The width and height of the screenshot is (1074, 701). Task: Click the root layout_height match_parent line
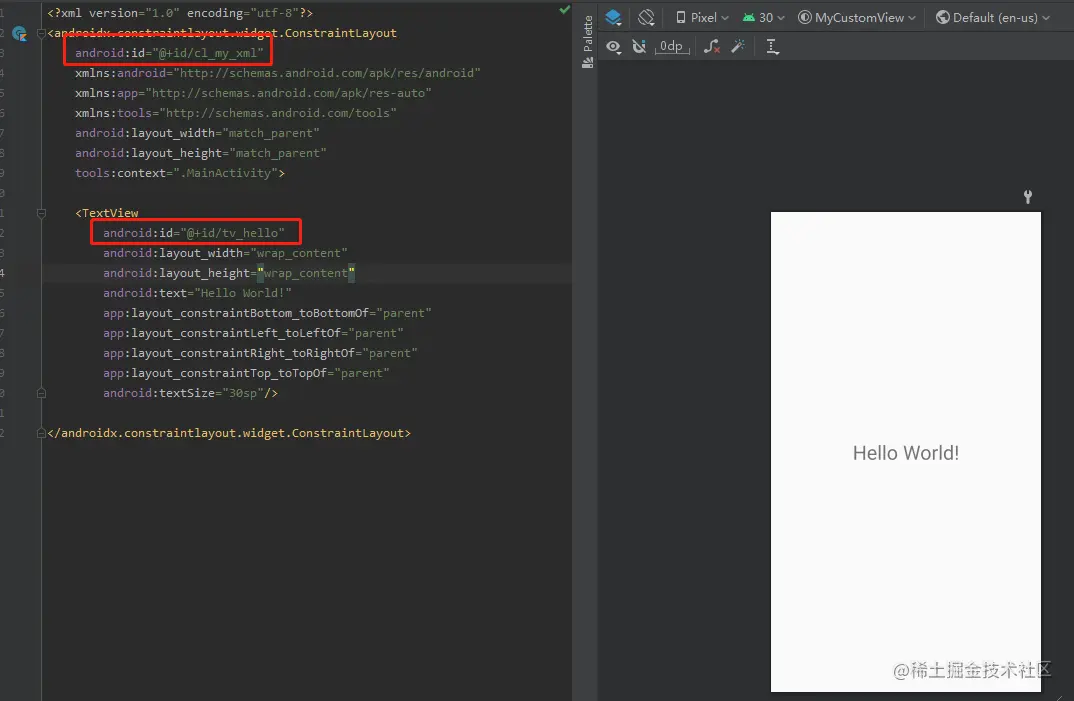201,153
